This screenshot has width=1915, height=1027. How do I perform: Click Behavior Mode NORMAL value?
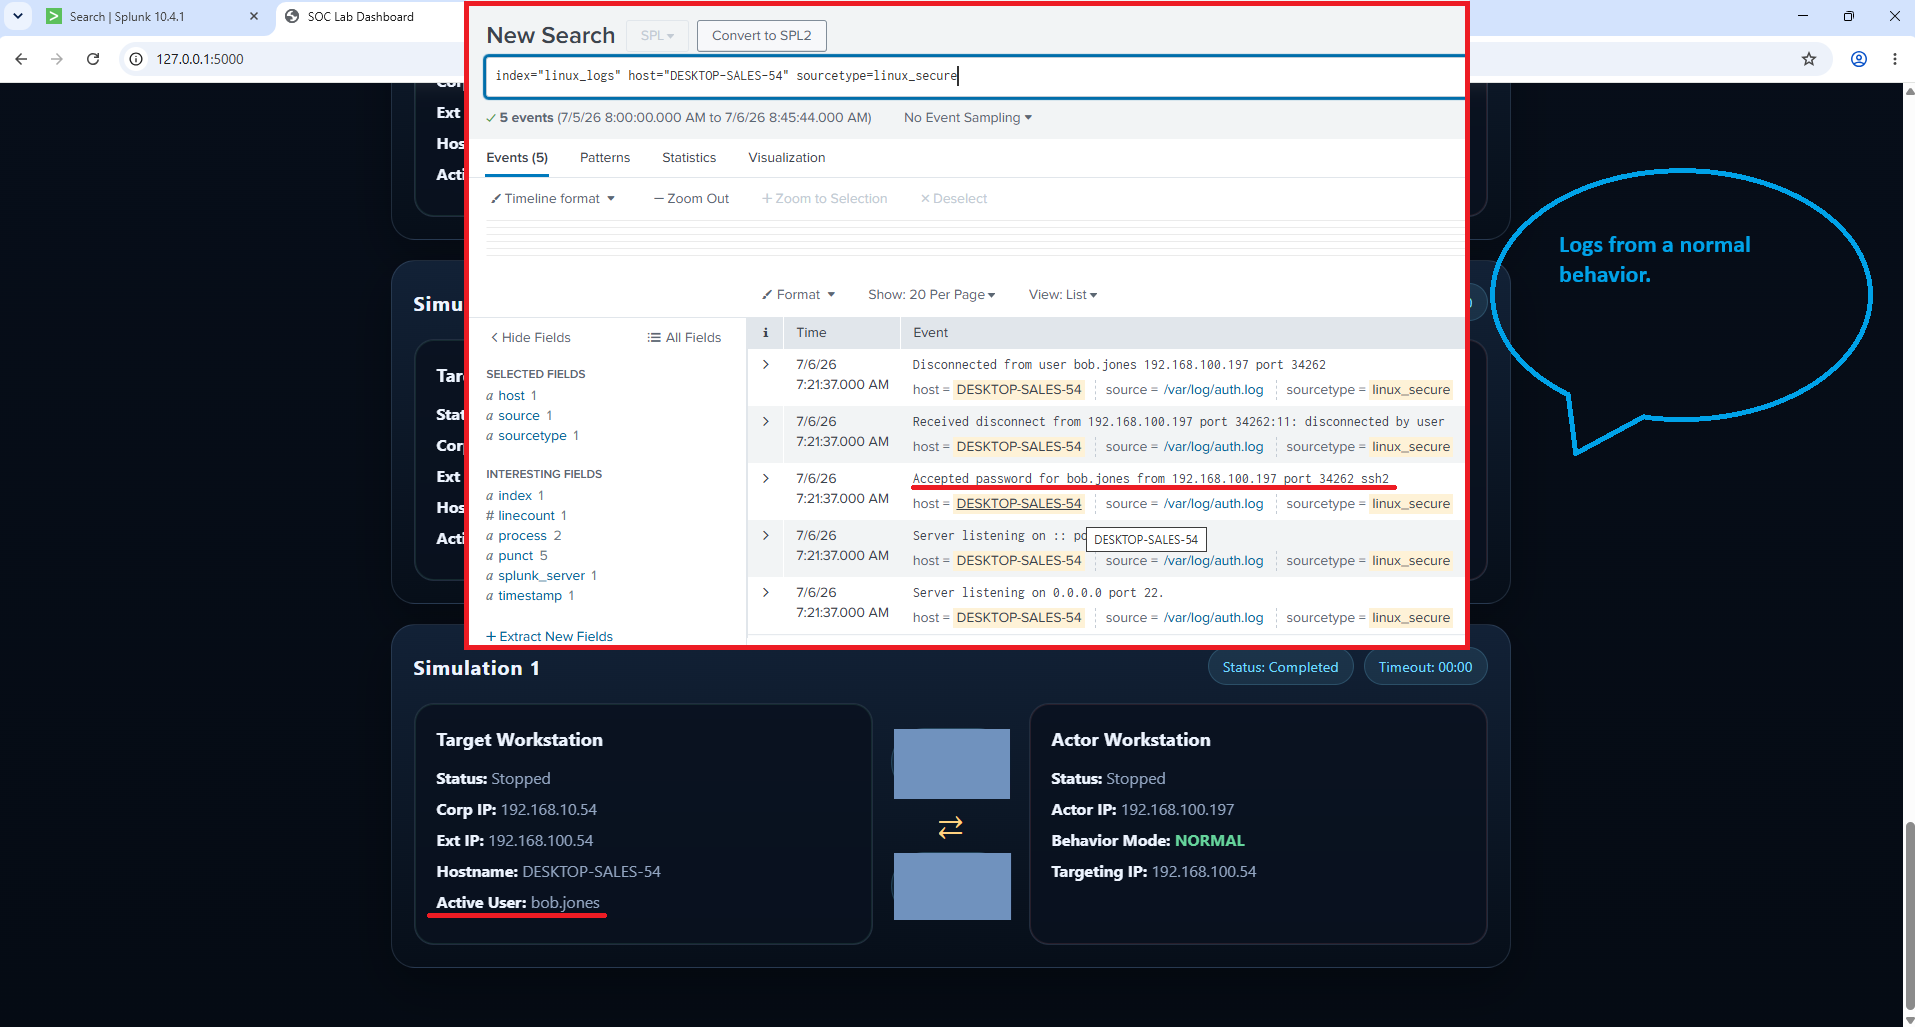pyautogui.click(x=1209, y=841)
